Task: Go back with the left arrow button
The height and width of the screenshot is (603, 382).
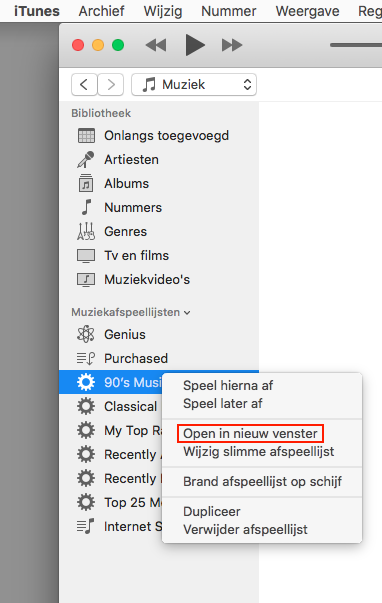Action: 84,85
